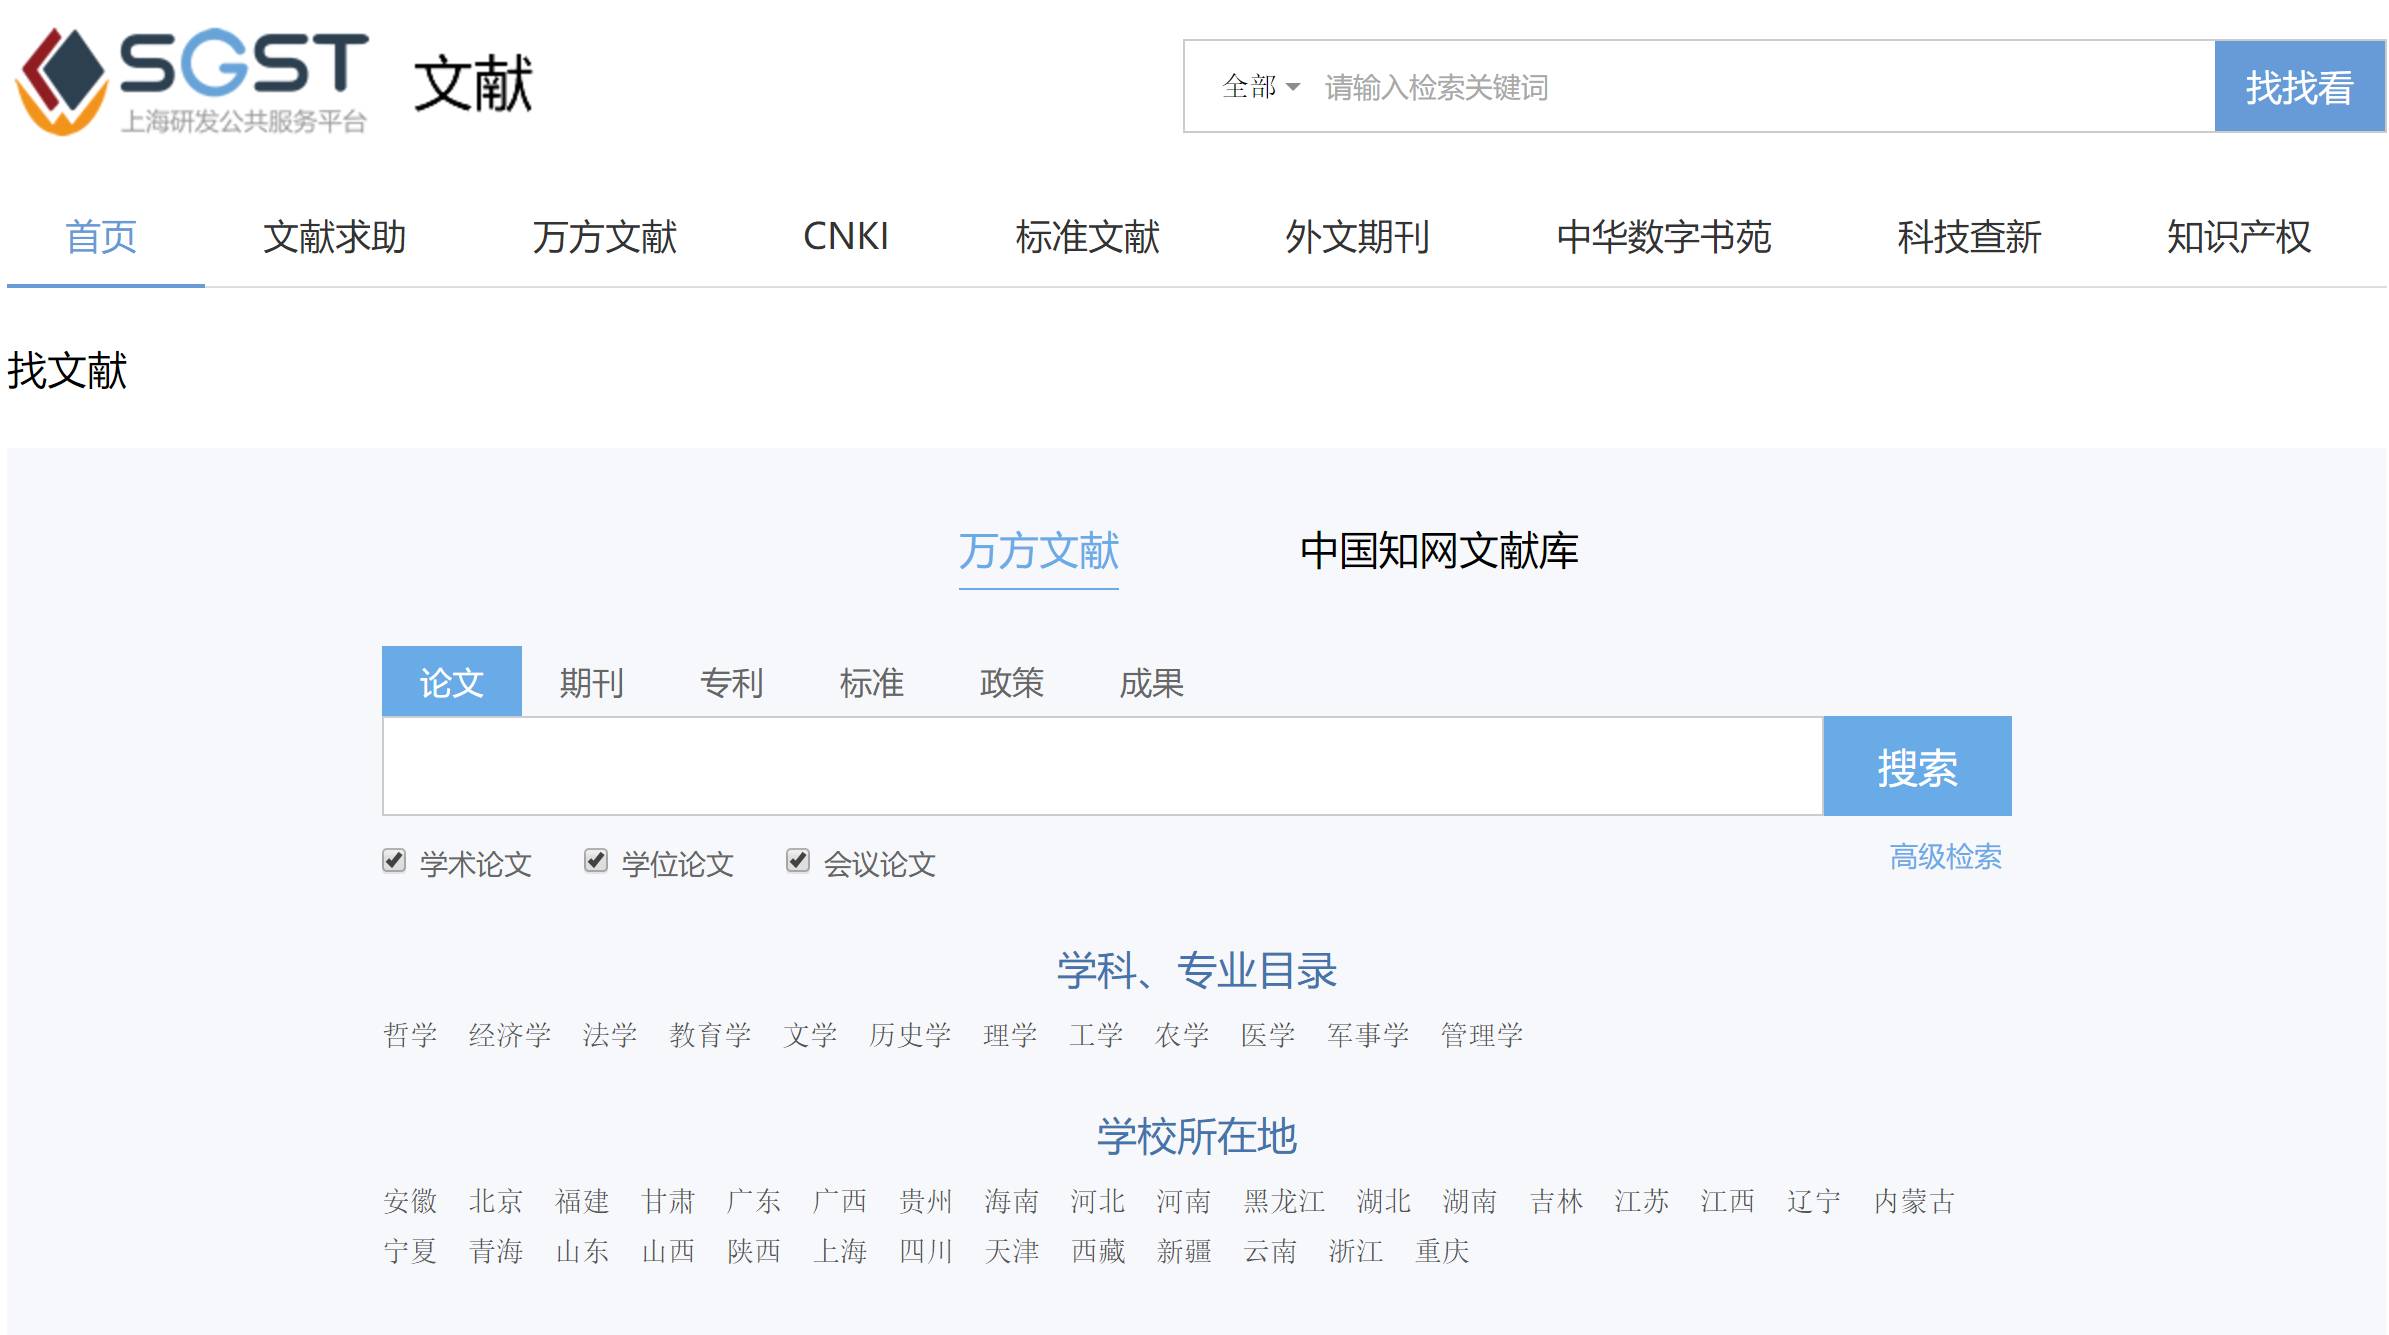Browse the 军事学 subject category

coord(1368,1035)
